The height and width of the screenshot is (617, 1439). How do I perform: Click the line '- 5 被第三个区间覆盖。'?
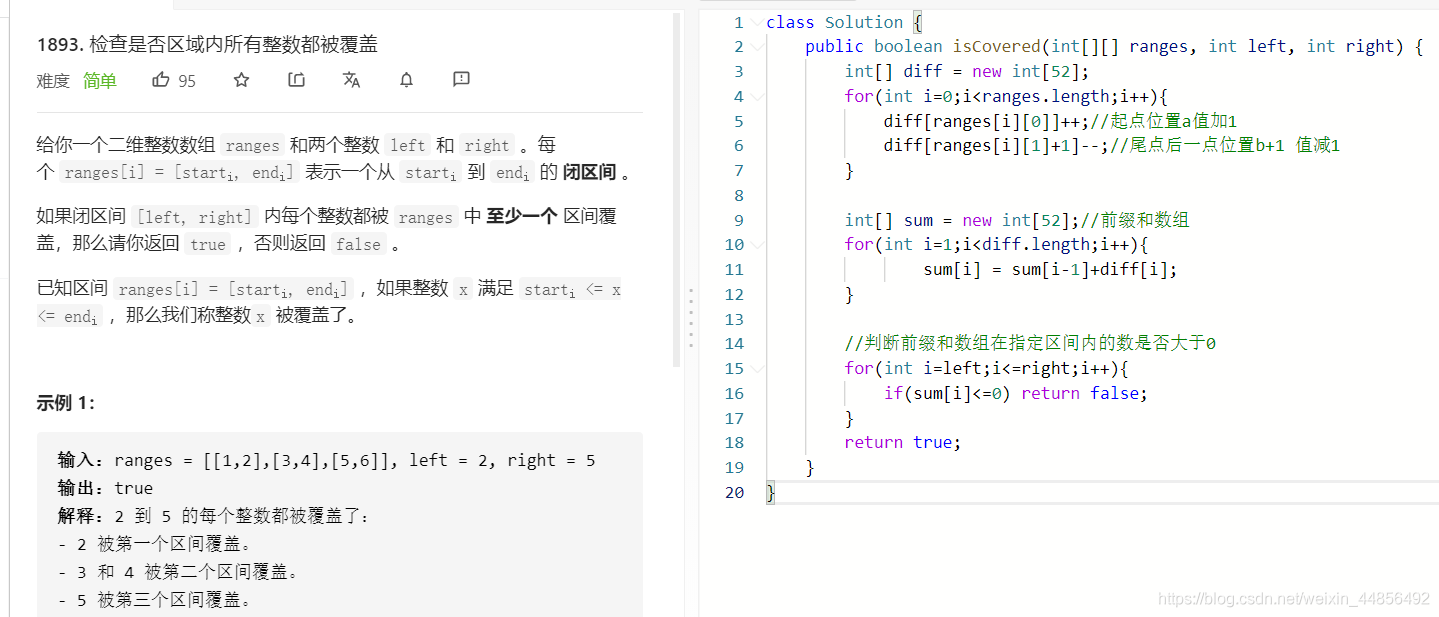(155, 600)
